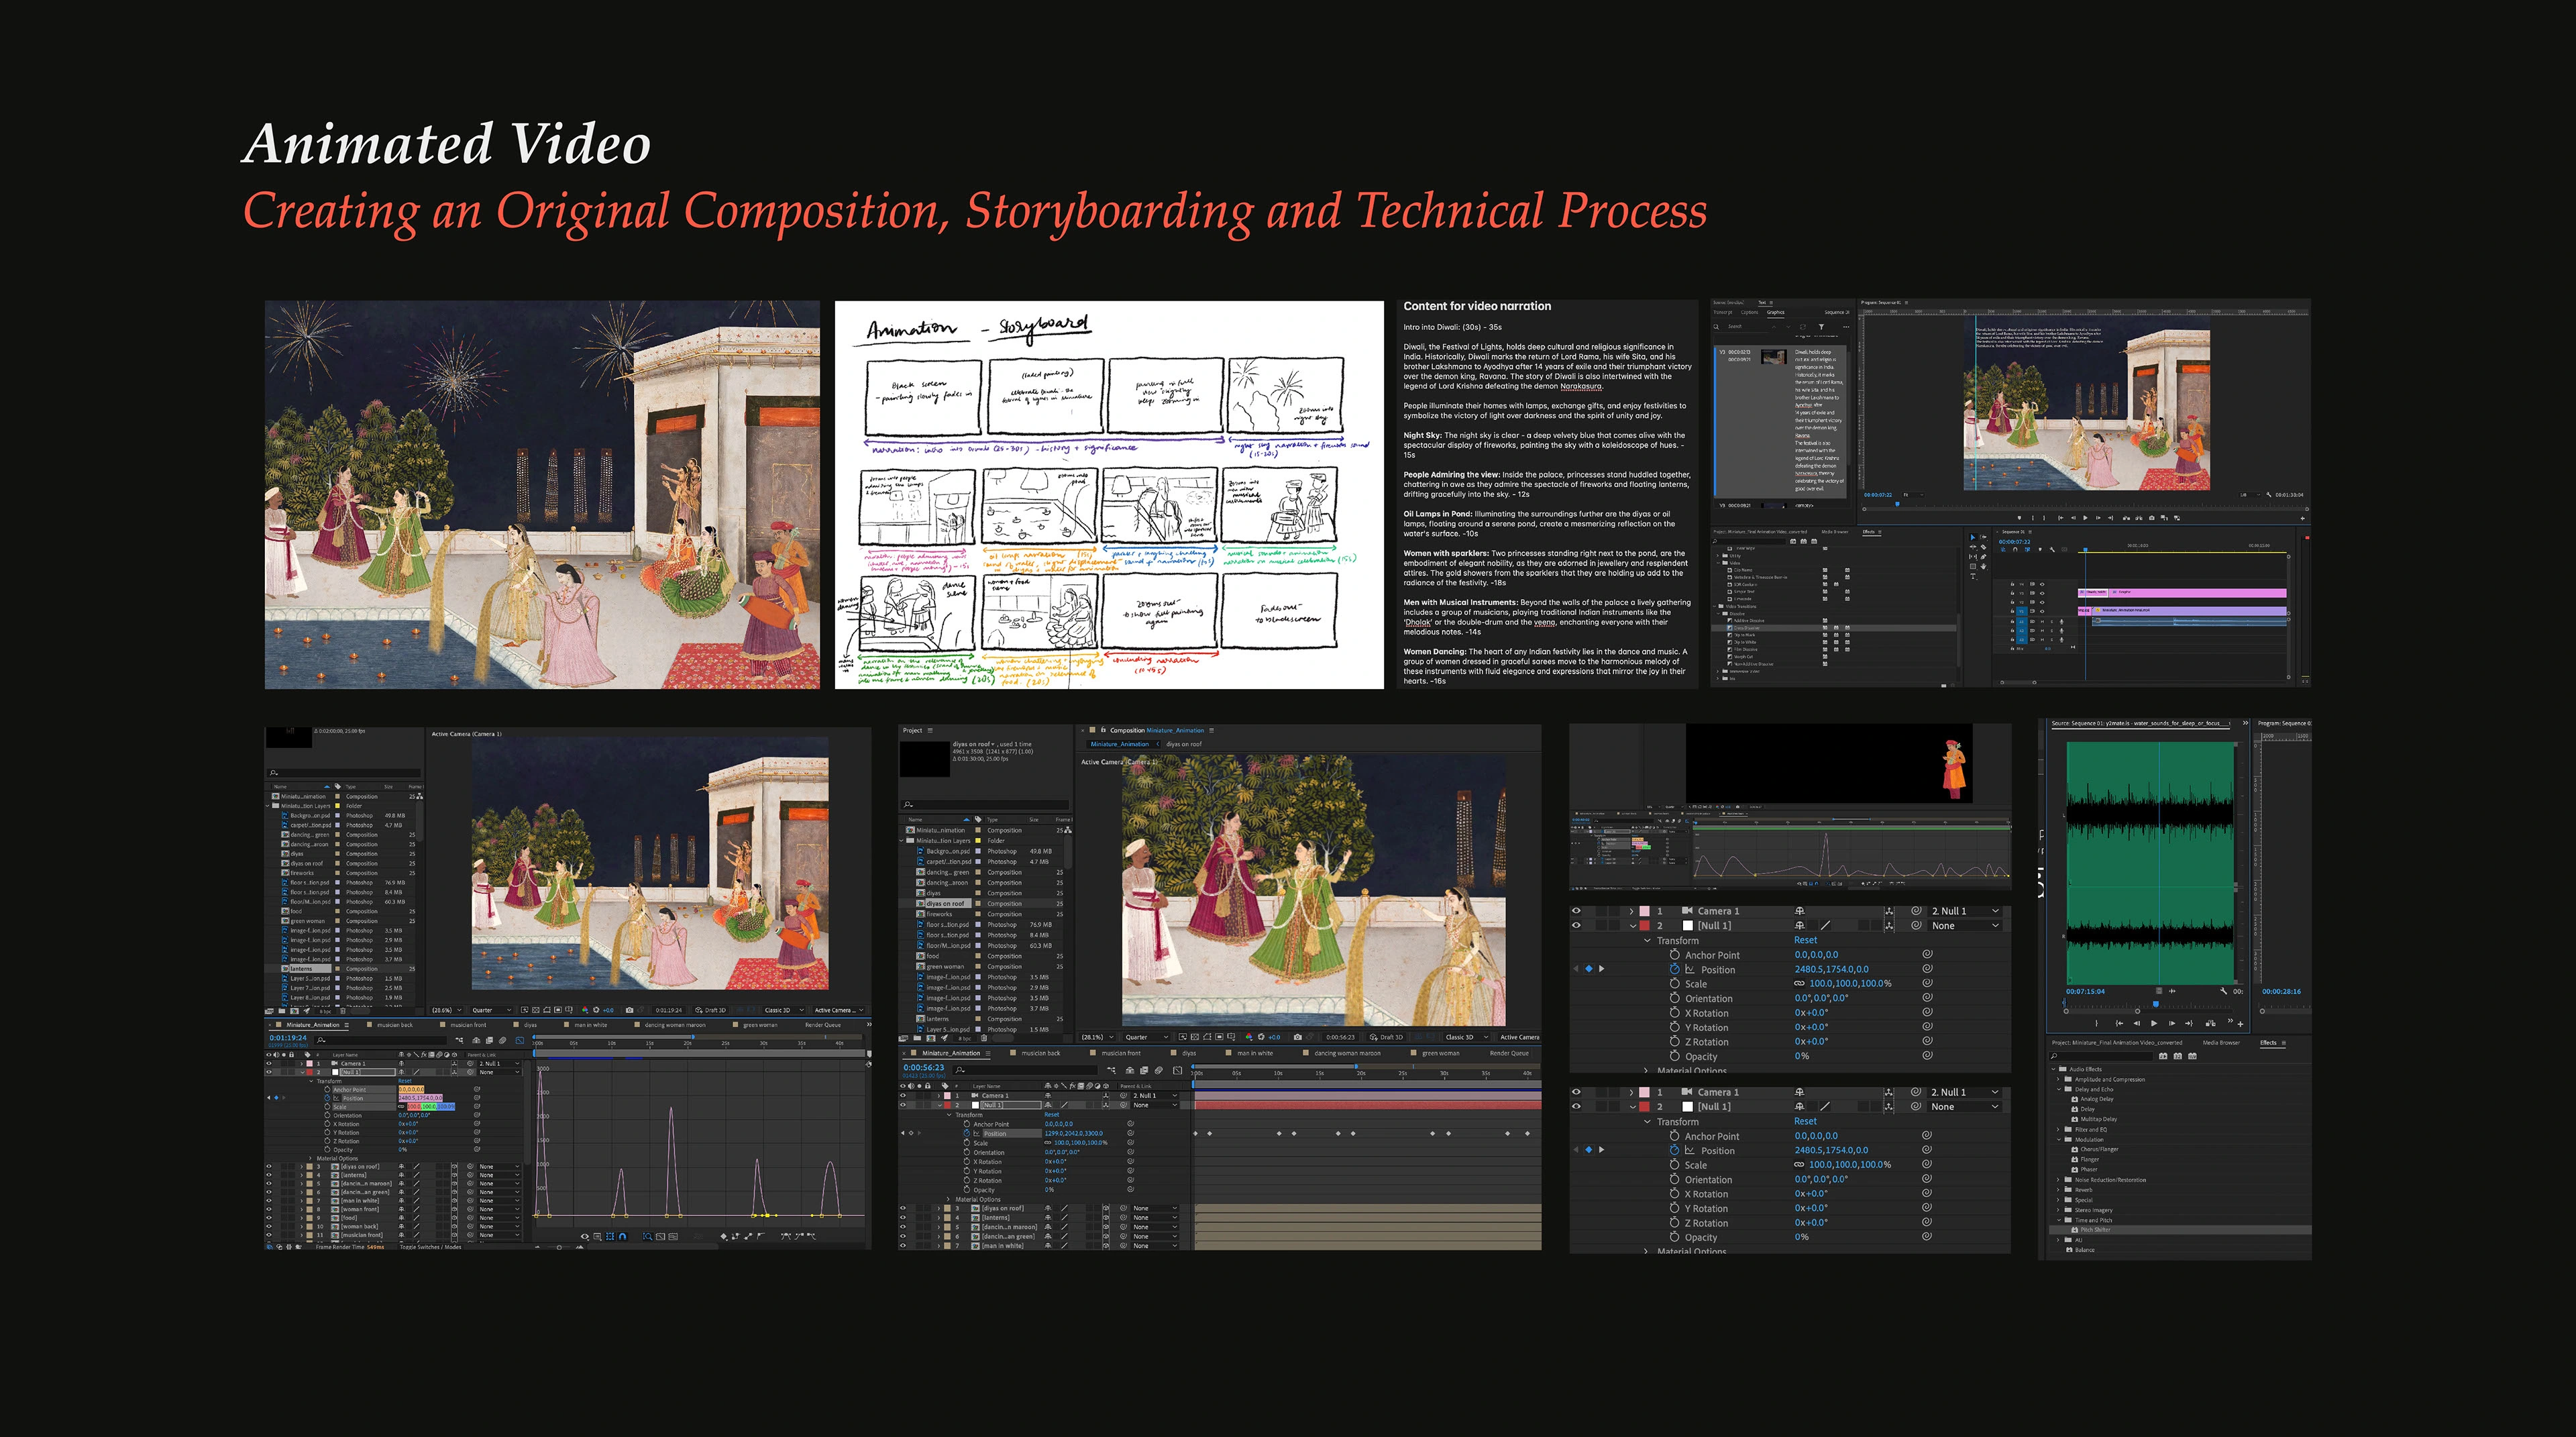The image size is (2576, 1437).
Task: Hide man in white layer, second AE timeline
Action: click(x=903, y=1246)
